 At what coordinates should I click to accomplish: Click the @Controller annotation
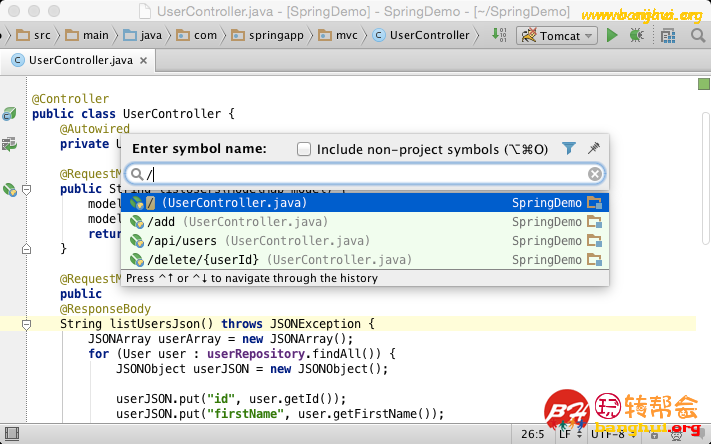[70, 99]
